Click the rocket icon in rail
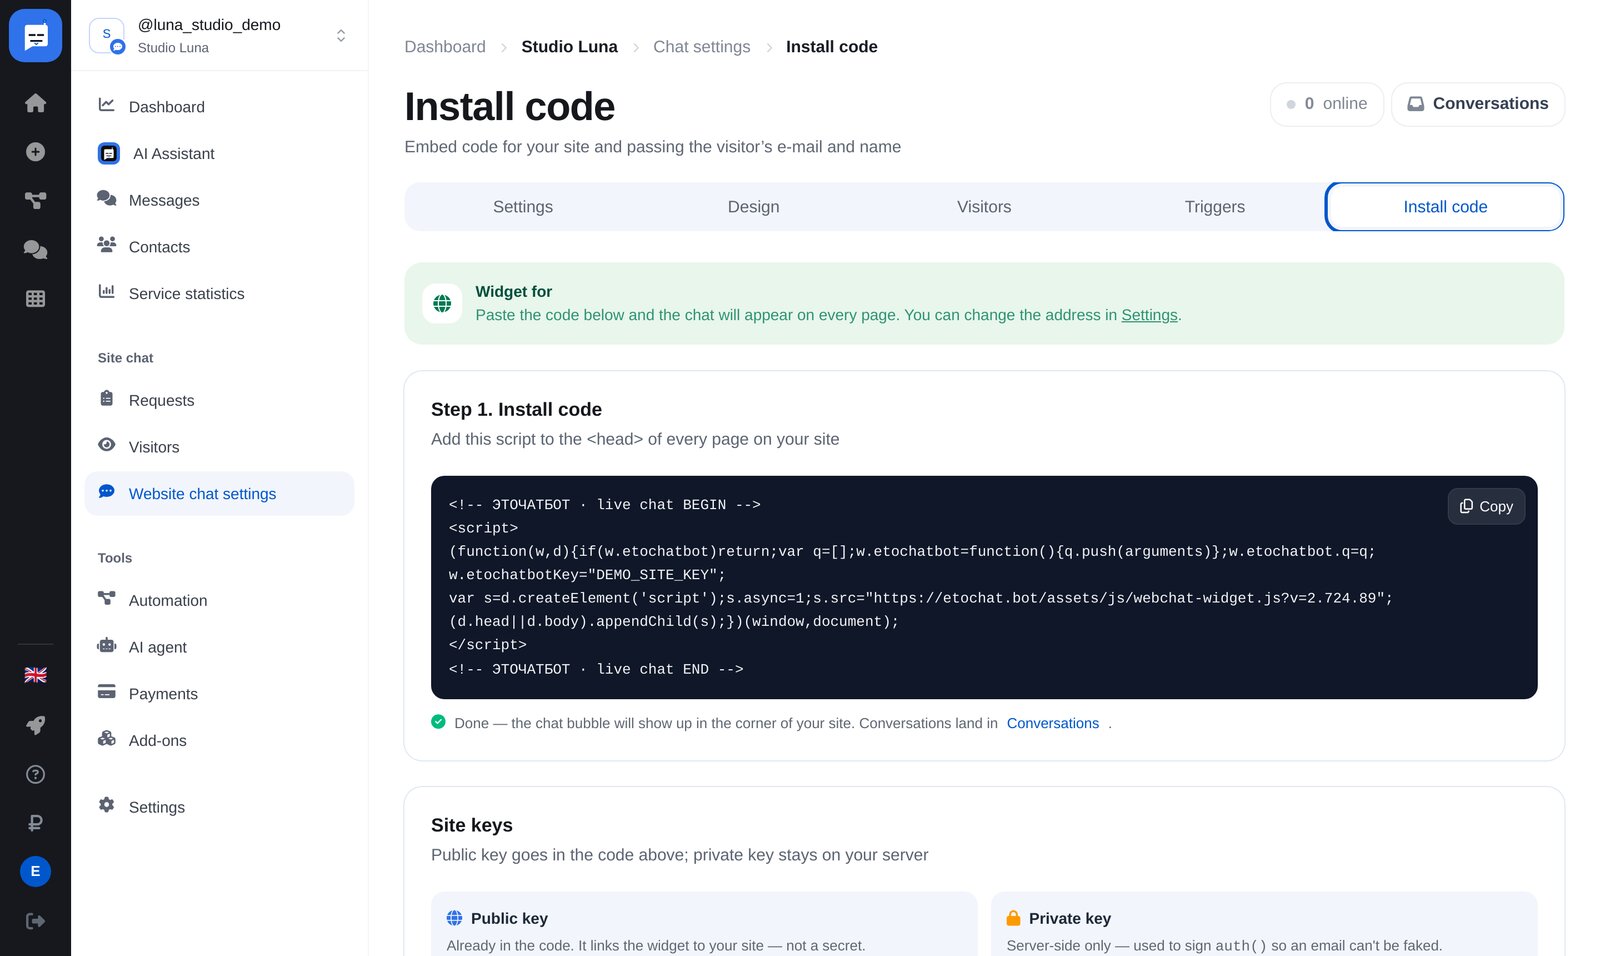Screen dimensions: 1600x956 (x=35, y=725)
